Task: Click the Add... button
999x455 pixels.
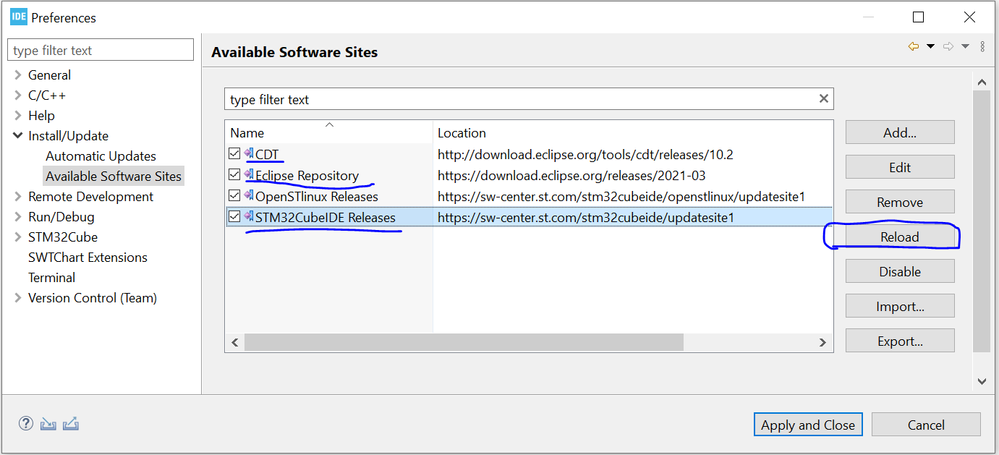Action: click(900, 133)
